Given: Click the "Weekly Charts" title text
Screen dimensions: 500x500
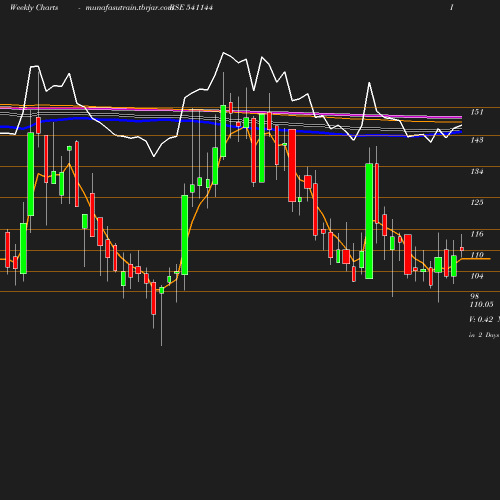Looking at the screenshot, I should point(34,8).
